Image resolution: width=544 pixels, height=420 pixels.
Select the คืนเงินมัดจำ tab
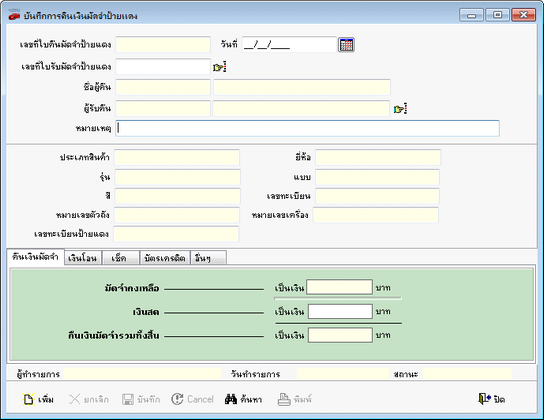point(35,257)
